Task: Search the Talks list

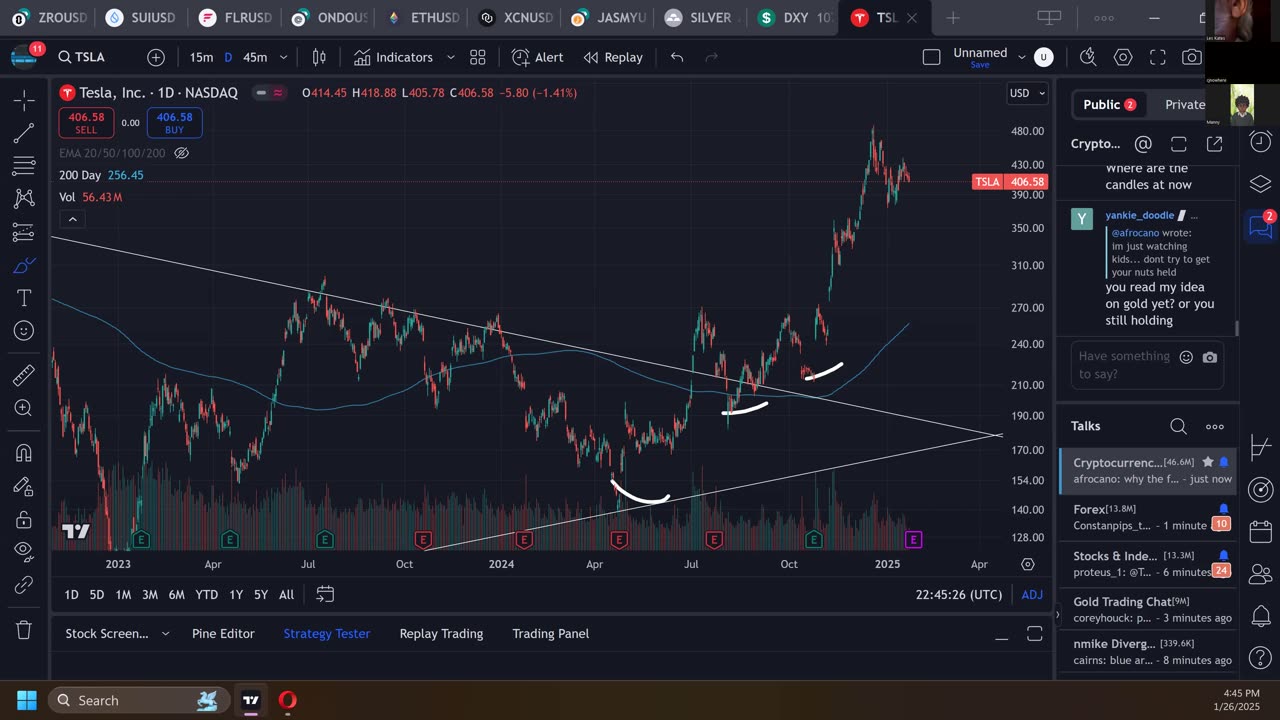Action: pos(1179,427)
